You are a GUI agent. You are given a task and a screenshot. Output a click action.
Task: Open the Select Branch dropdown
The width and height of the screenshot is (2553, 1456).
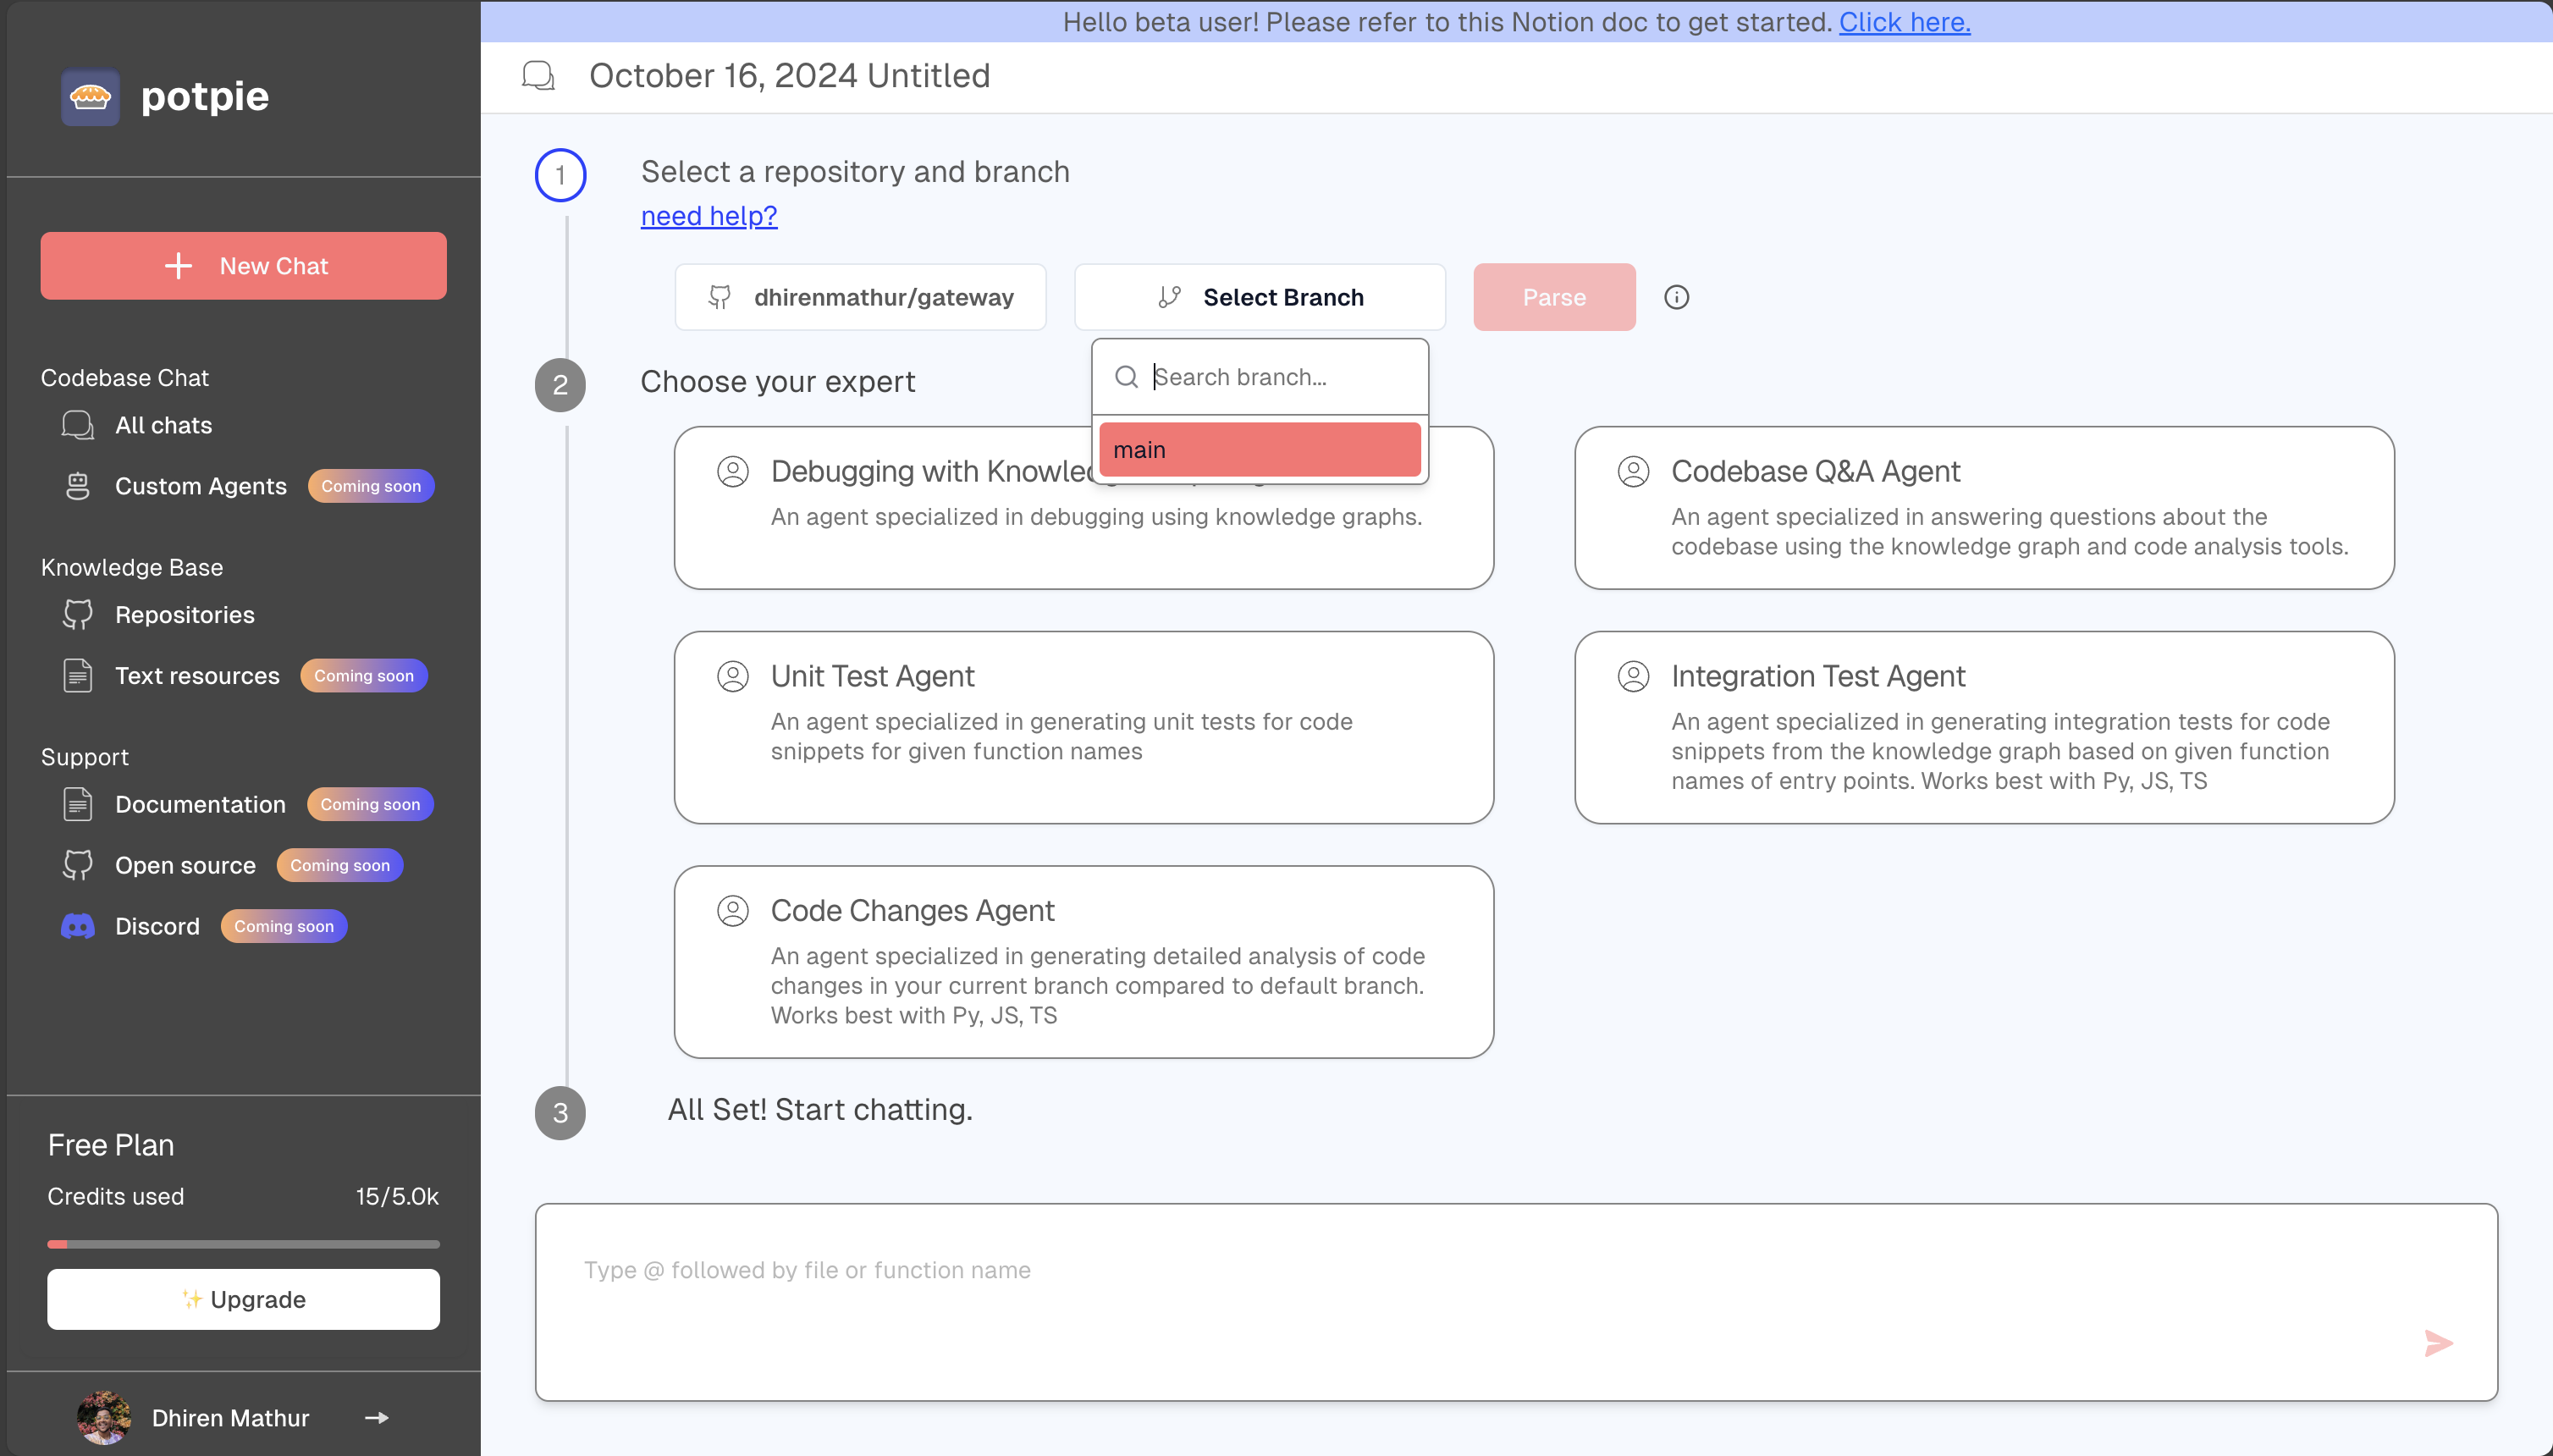tap(1259, 297)
